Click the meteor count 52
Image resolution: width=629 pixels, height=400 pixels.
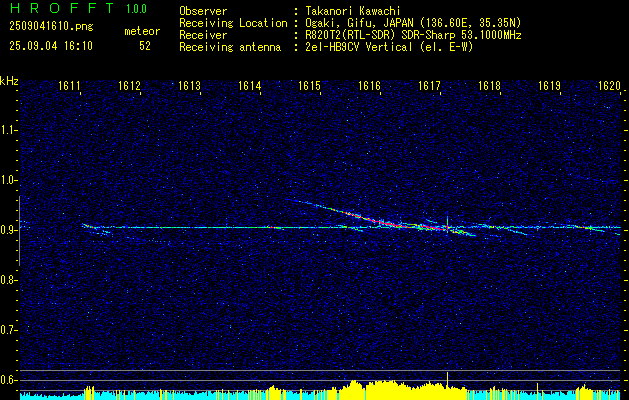tap(145, 46)
